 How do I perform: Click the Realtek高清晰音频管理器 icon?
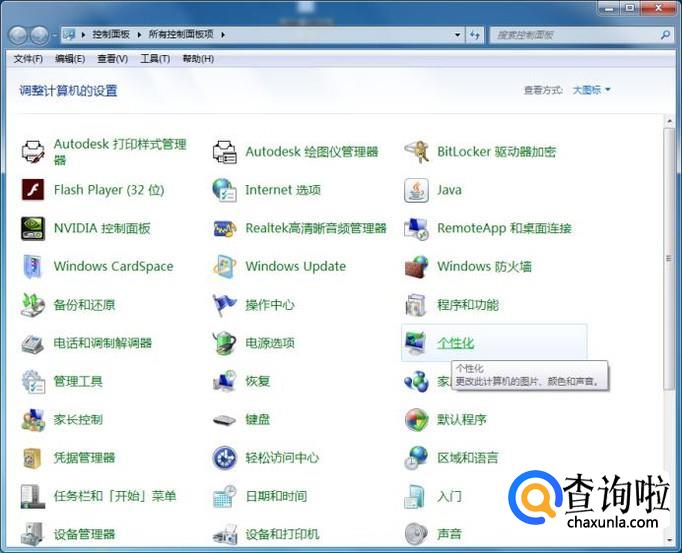tap(224, 228)
